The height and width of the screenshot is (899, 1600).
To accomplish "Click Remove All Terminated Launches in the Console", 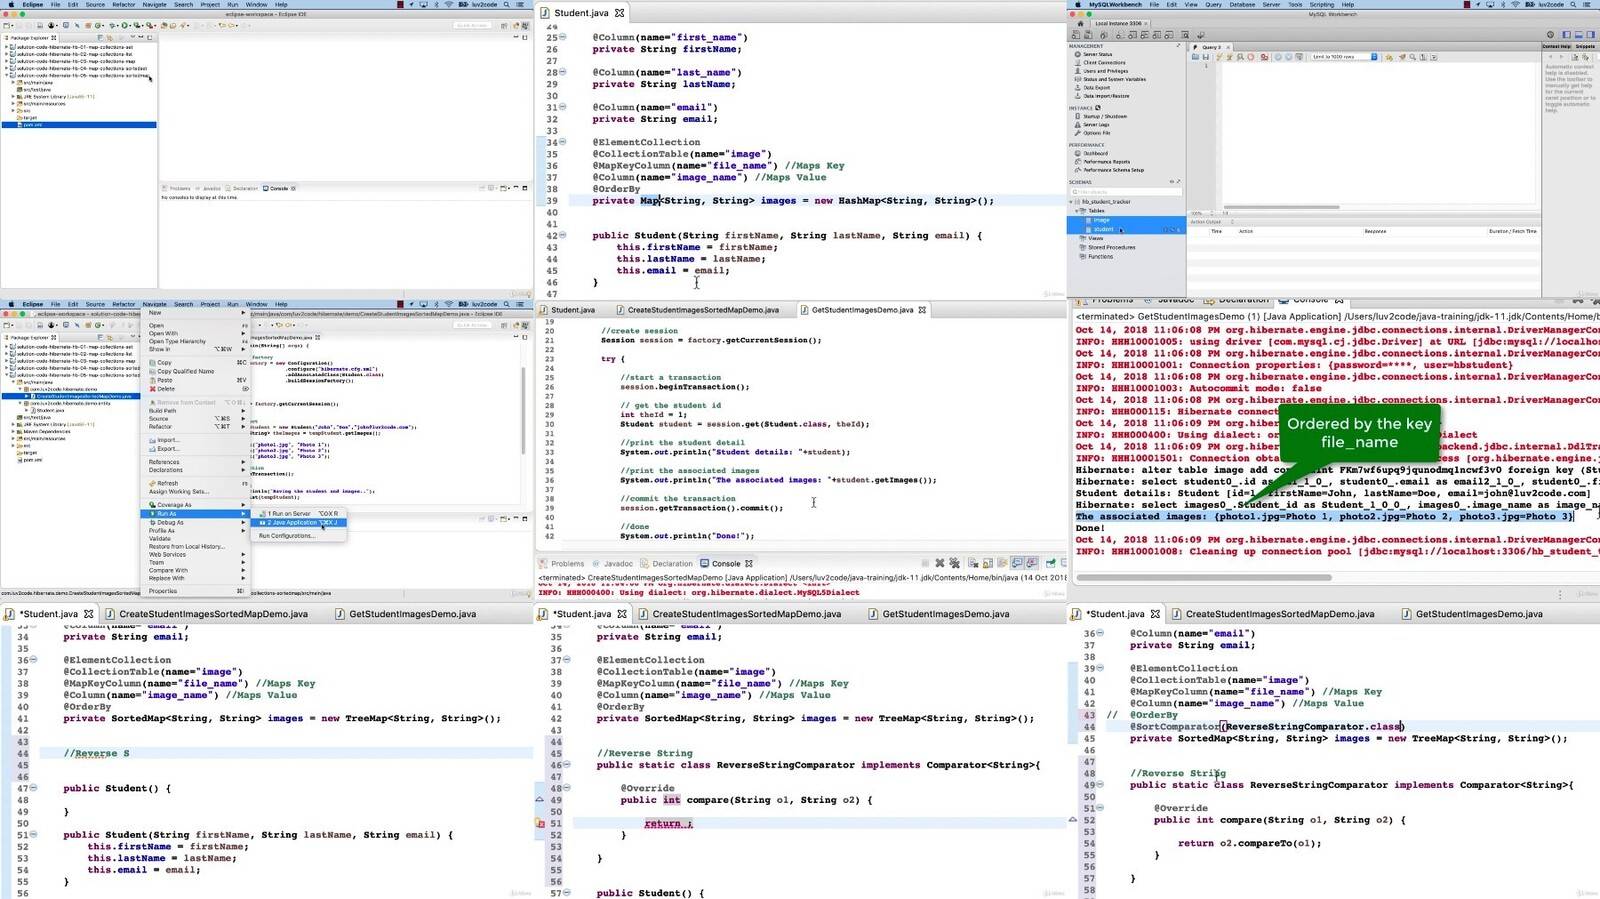I will click(955, 564).
